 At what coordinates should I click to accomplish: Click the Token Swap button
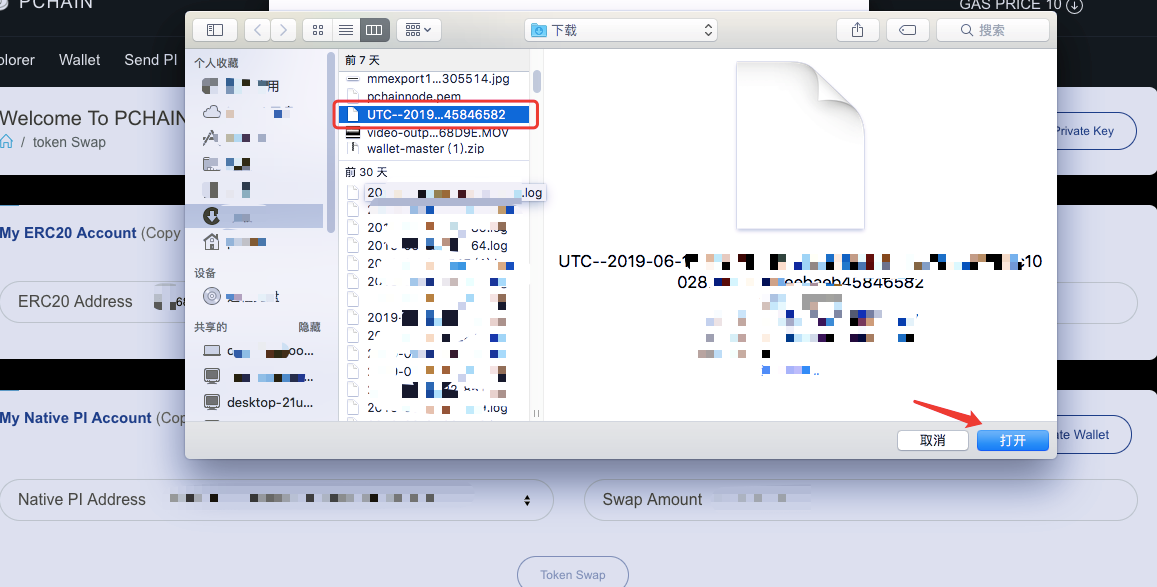tap(573, 574)
